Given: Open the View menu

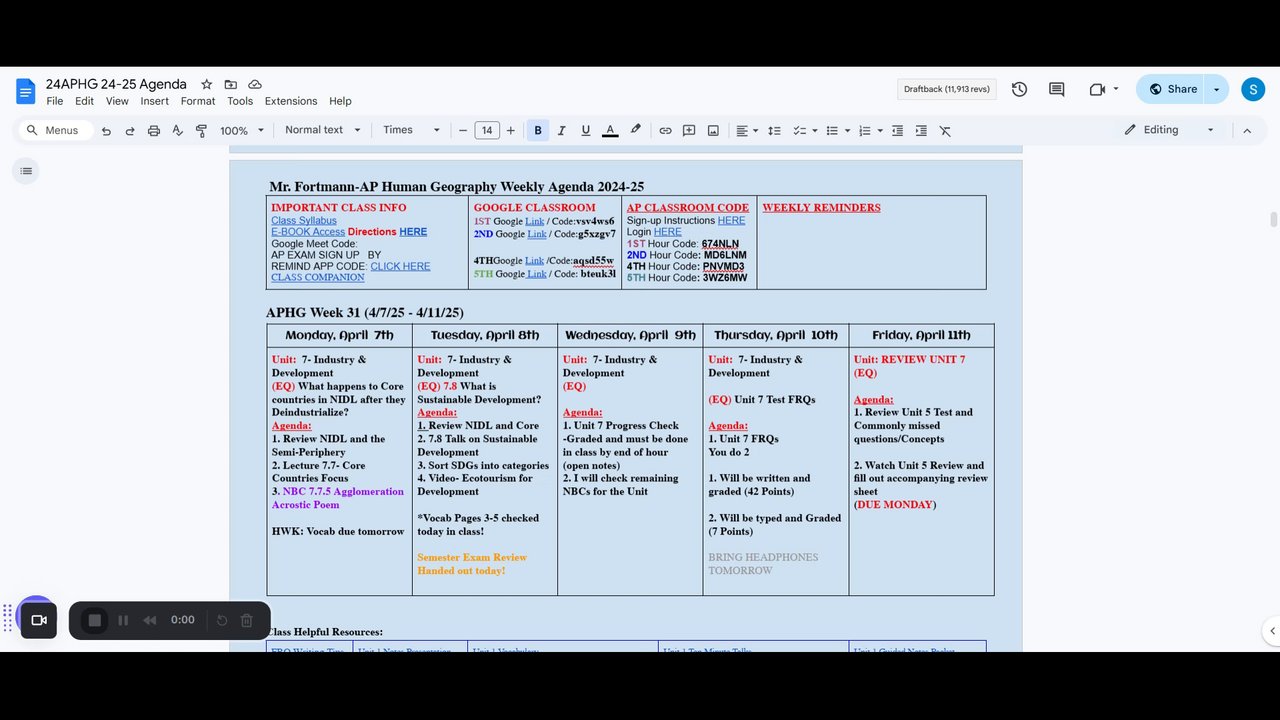Looking at the screenshot, I should [117, 101].
